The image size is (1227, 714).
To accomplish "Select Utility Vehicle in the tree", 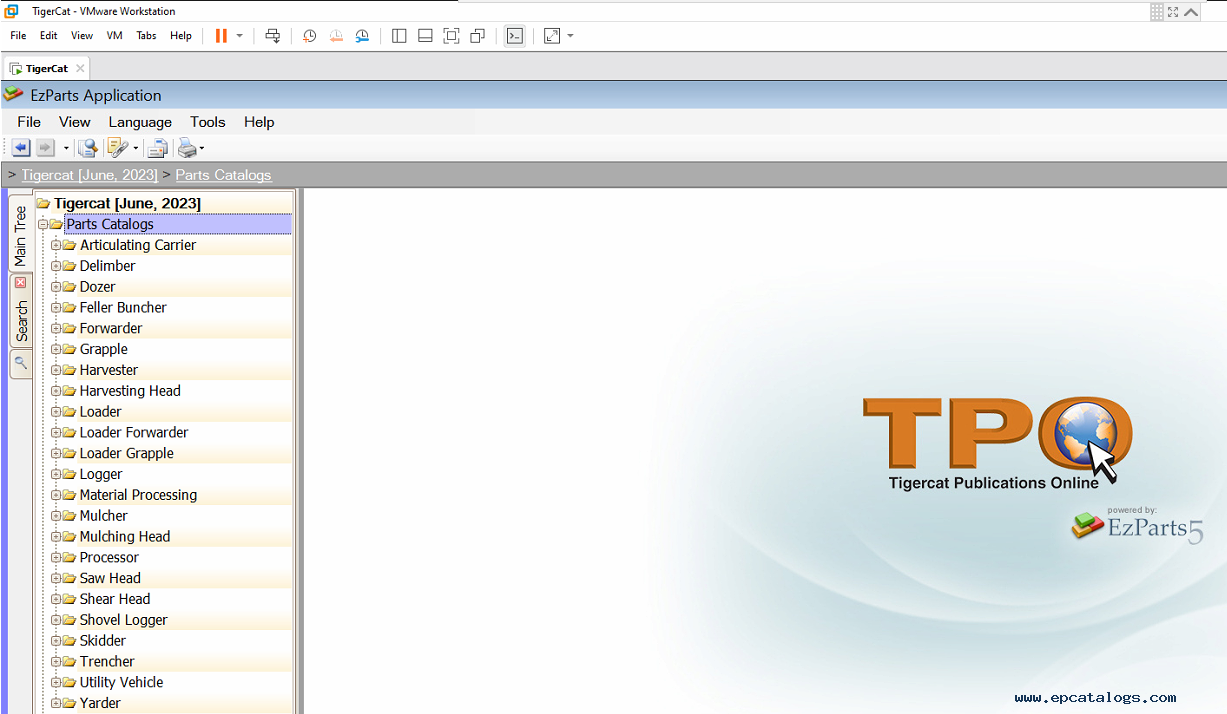I will [121, 682].
